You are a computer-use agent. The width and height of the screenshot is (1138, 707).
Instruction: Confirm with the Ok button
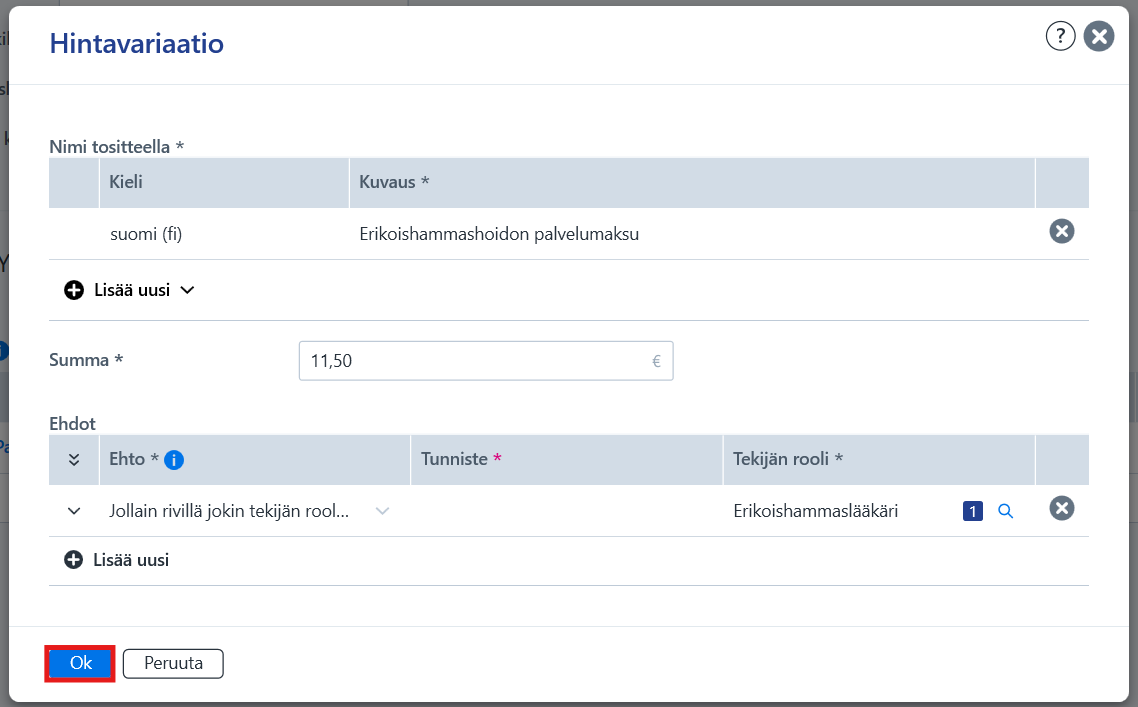[81, 663]
